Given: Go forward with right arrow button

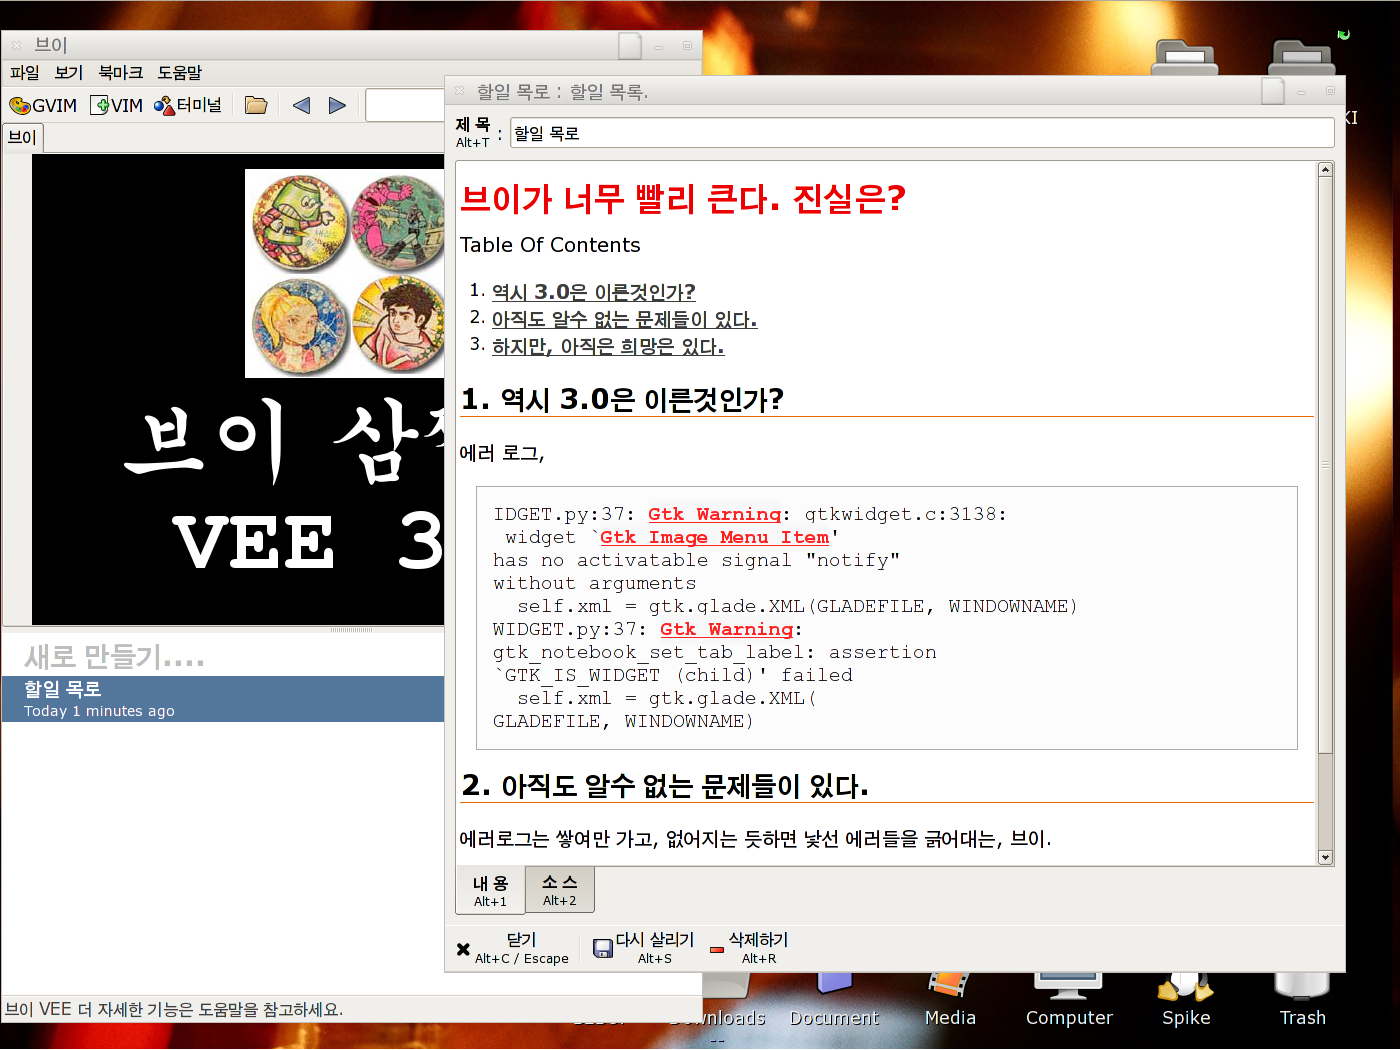Looking at the screenshot, I should point(337,105).
